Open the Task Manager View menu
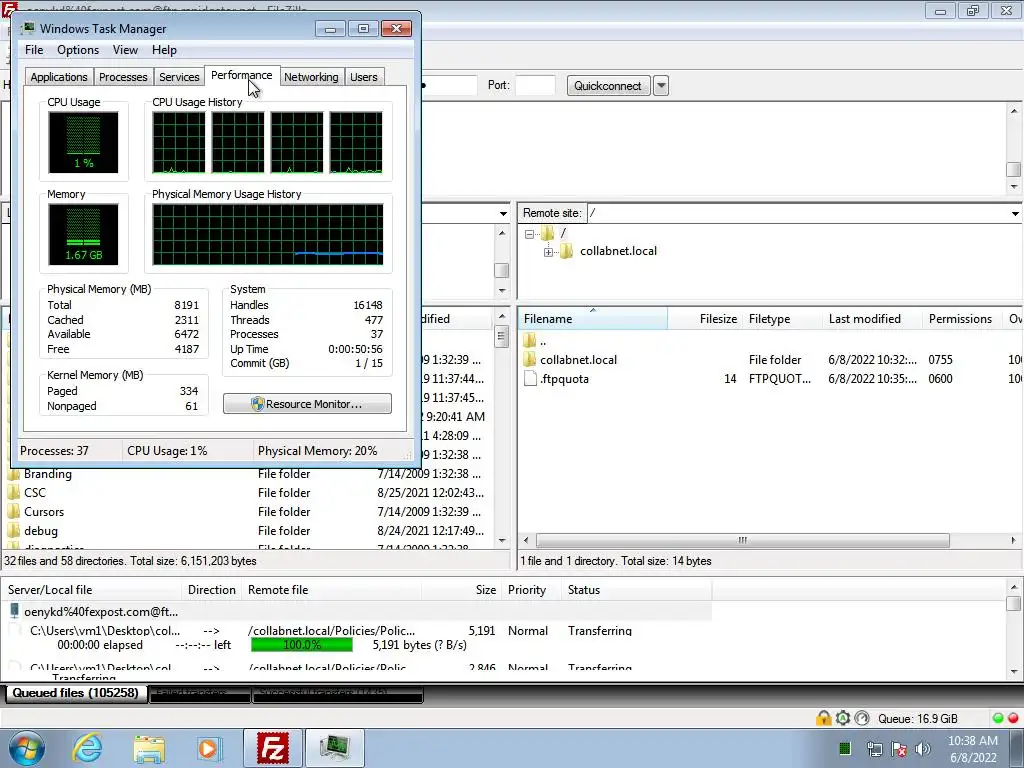This screenshot has height=768, width=1024. point(125,50)
